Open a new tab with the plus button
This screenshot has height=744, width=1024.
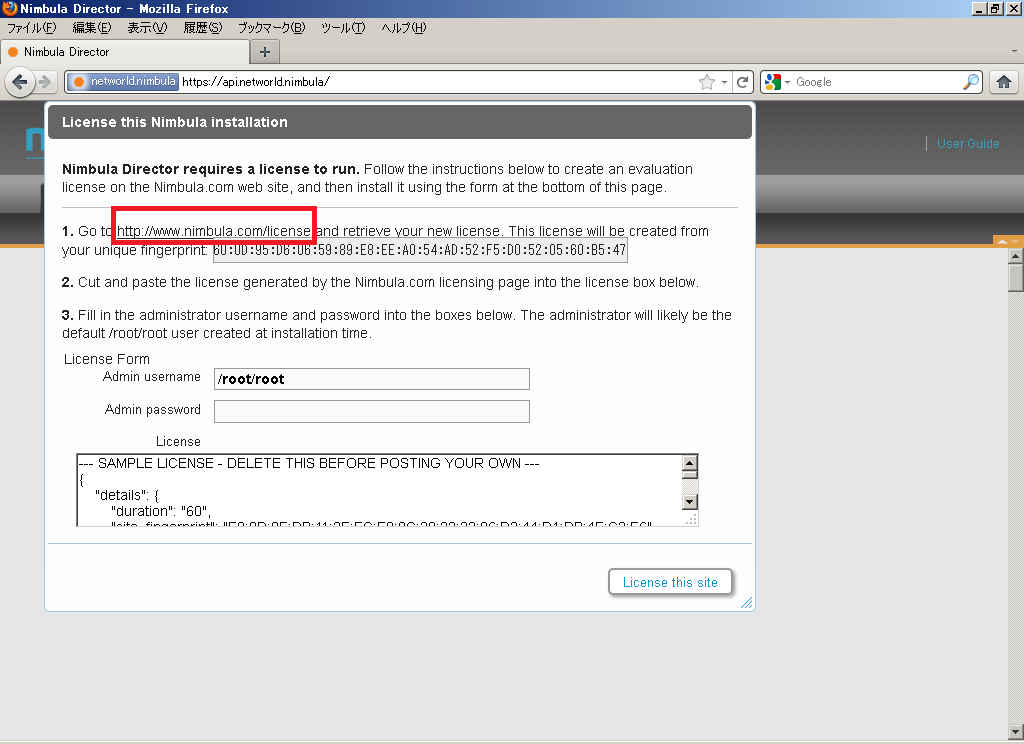[x=264, y=52]
